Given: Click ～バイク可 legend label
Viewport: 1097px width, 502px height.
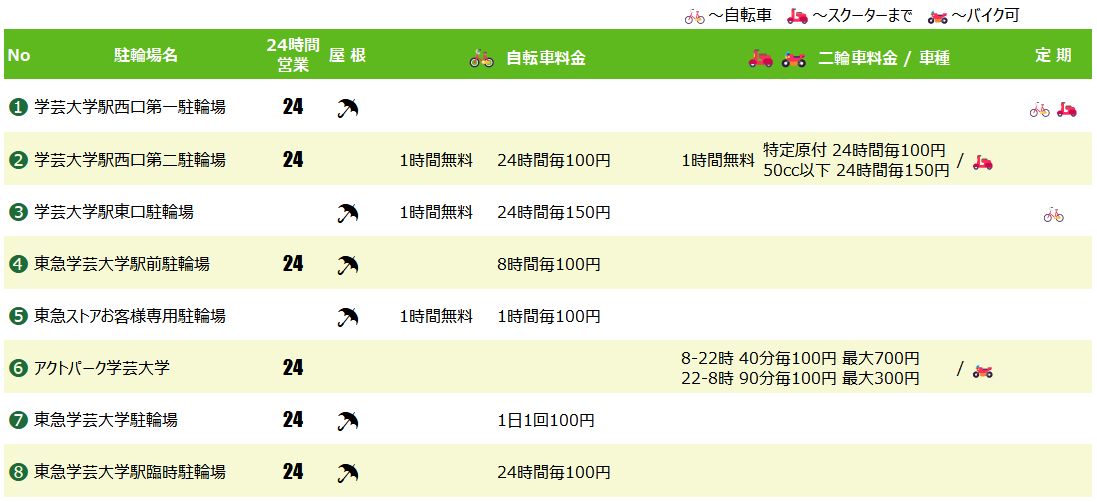Looking at the screenshot, I should 986,17.
